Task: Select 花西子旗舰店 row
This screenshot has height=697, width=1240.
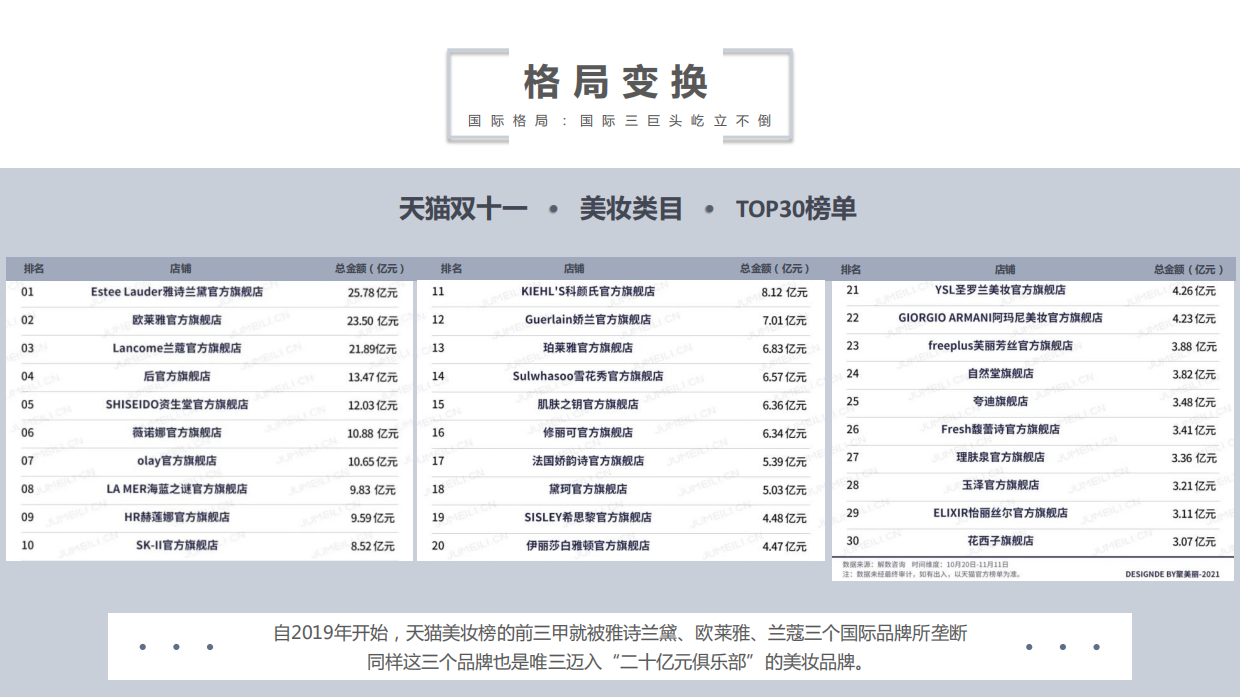Action: click(x=1032, y=541)
